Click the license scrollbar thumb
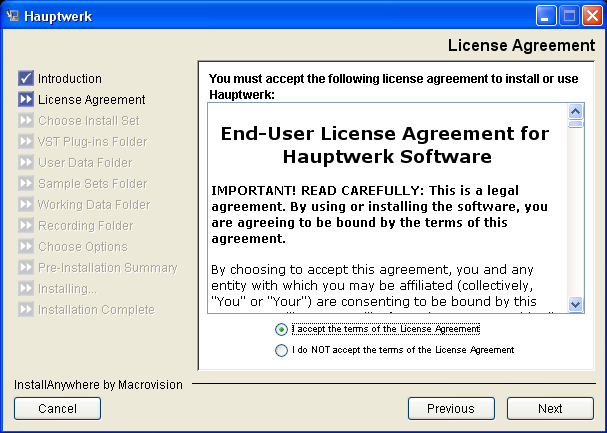 576,124
